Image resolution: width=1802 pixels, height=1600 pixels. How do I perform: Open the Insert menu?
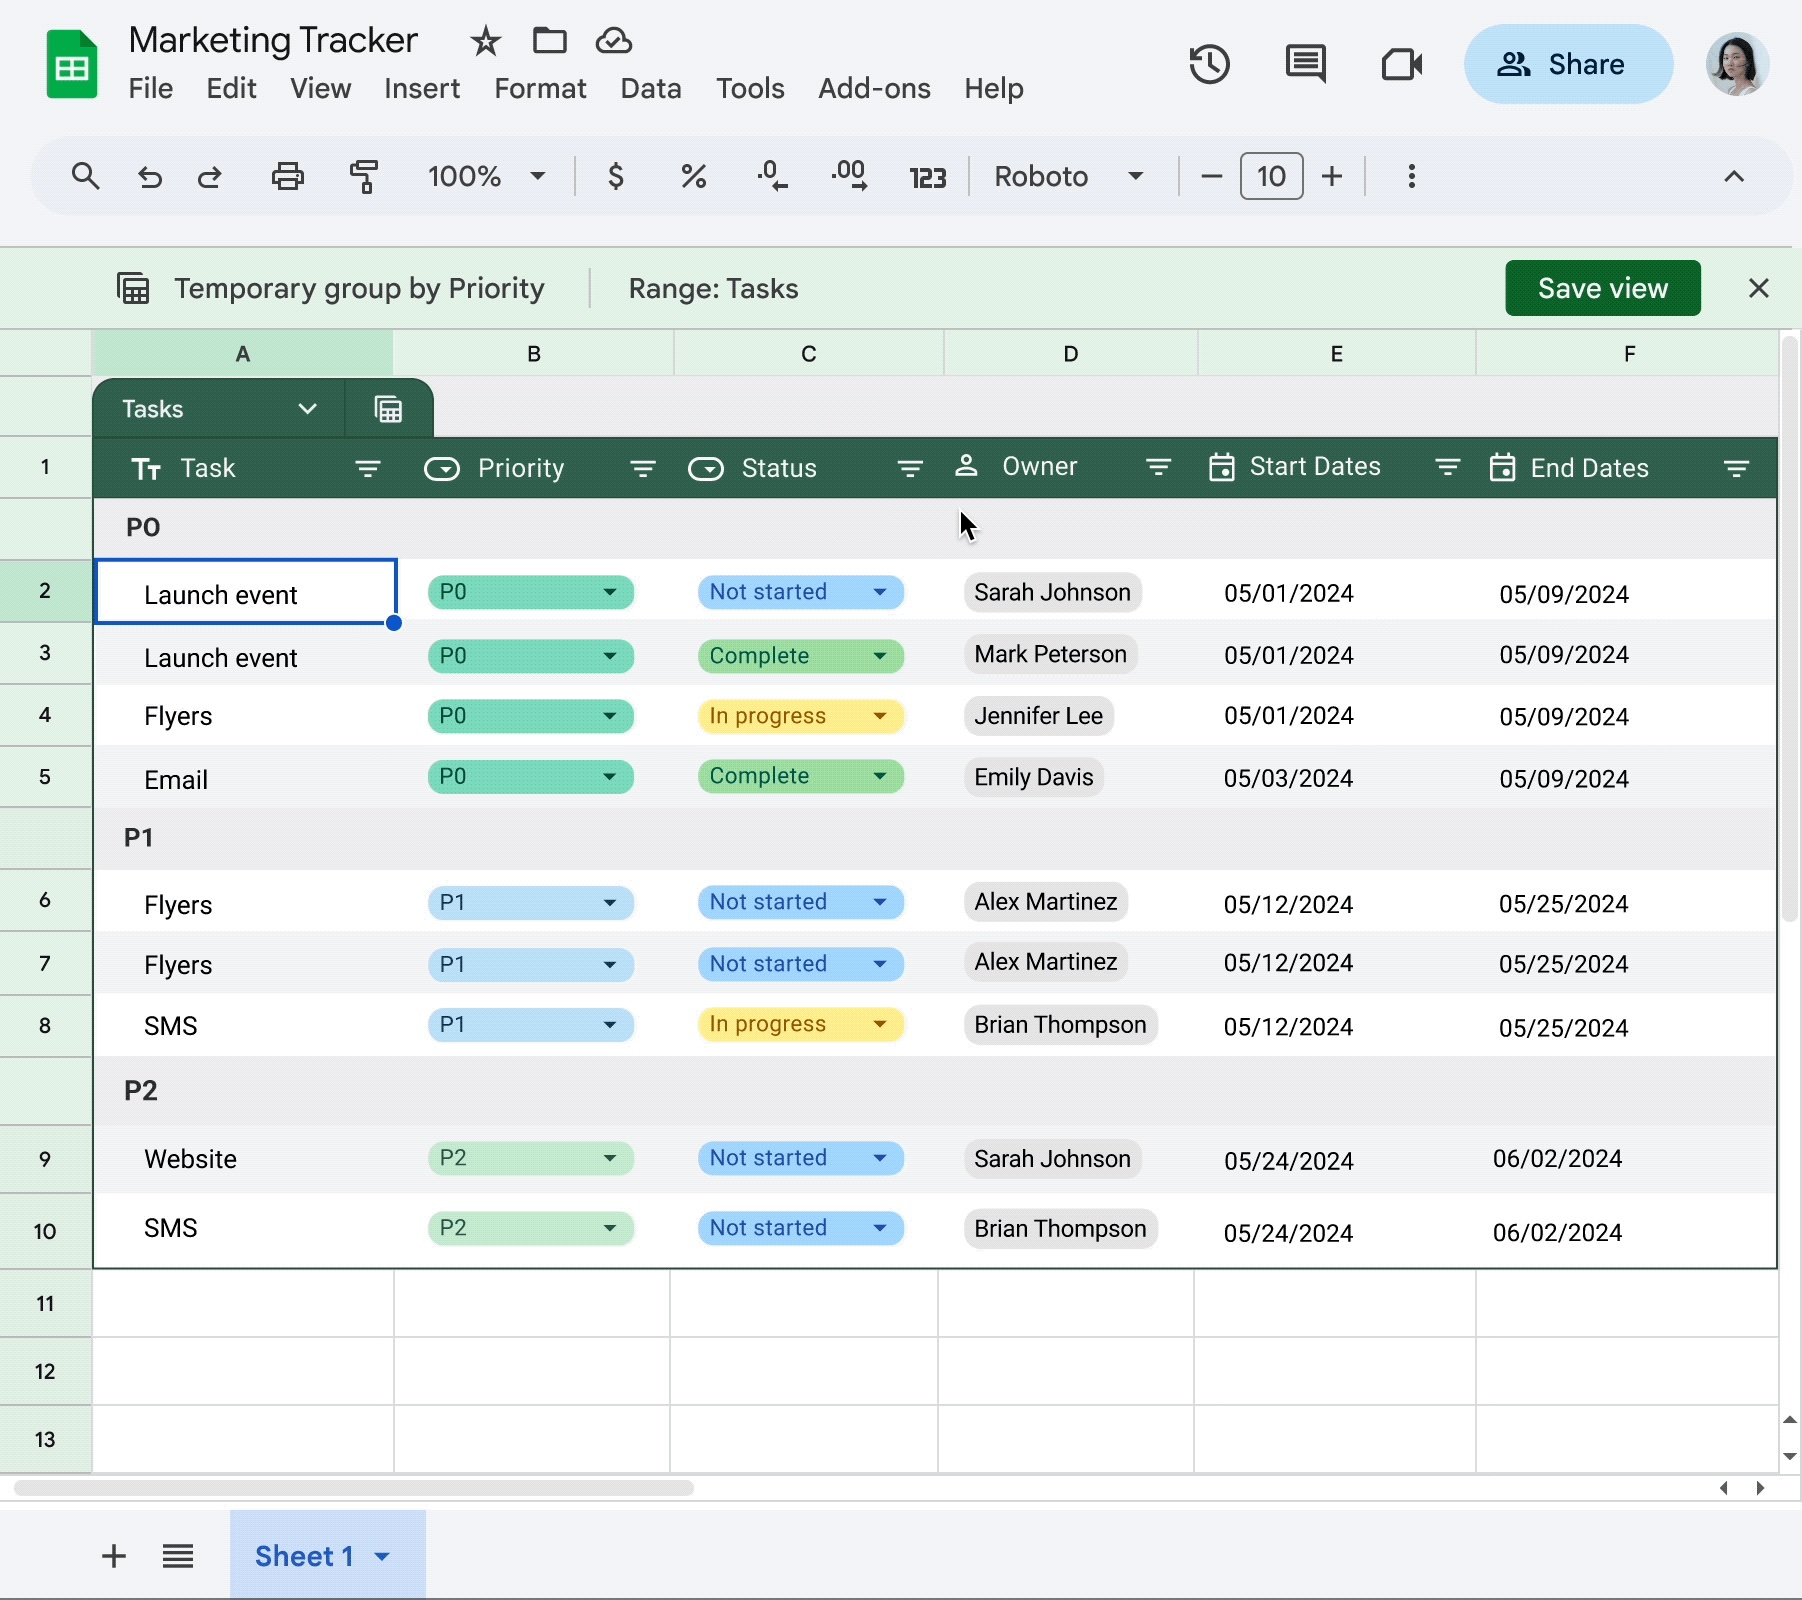point(422,88)
